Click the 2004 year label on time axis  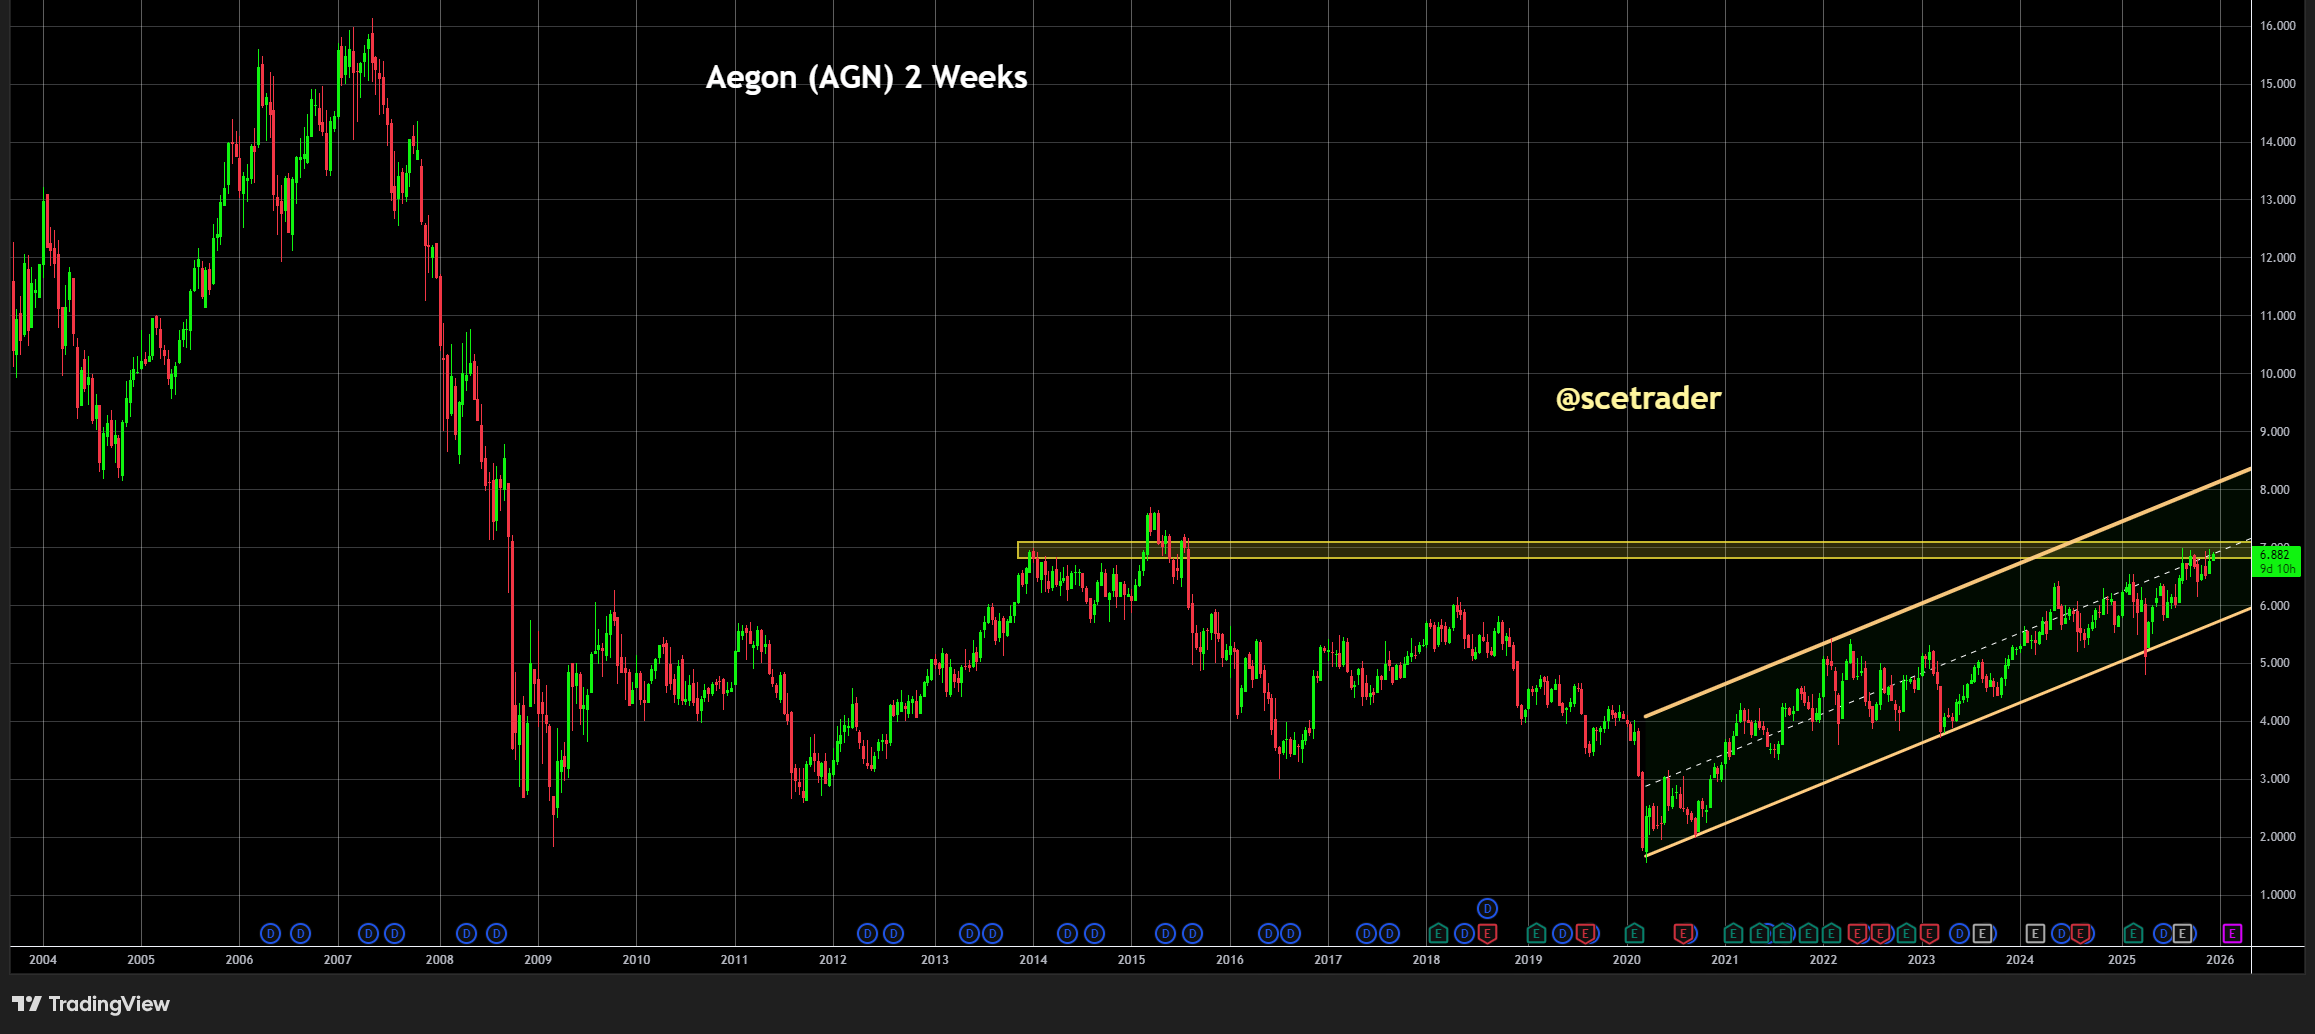[43, 960]
